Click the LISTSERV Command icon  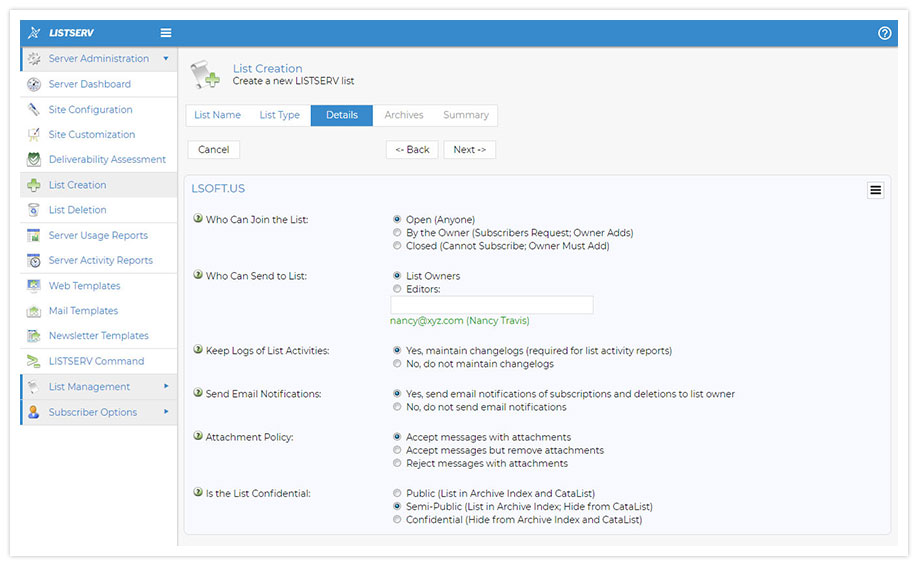click(34, 361)
